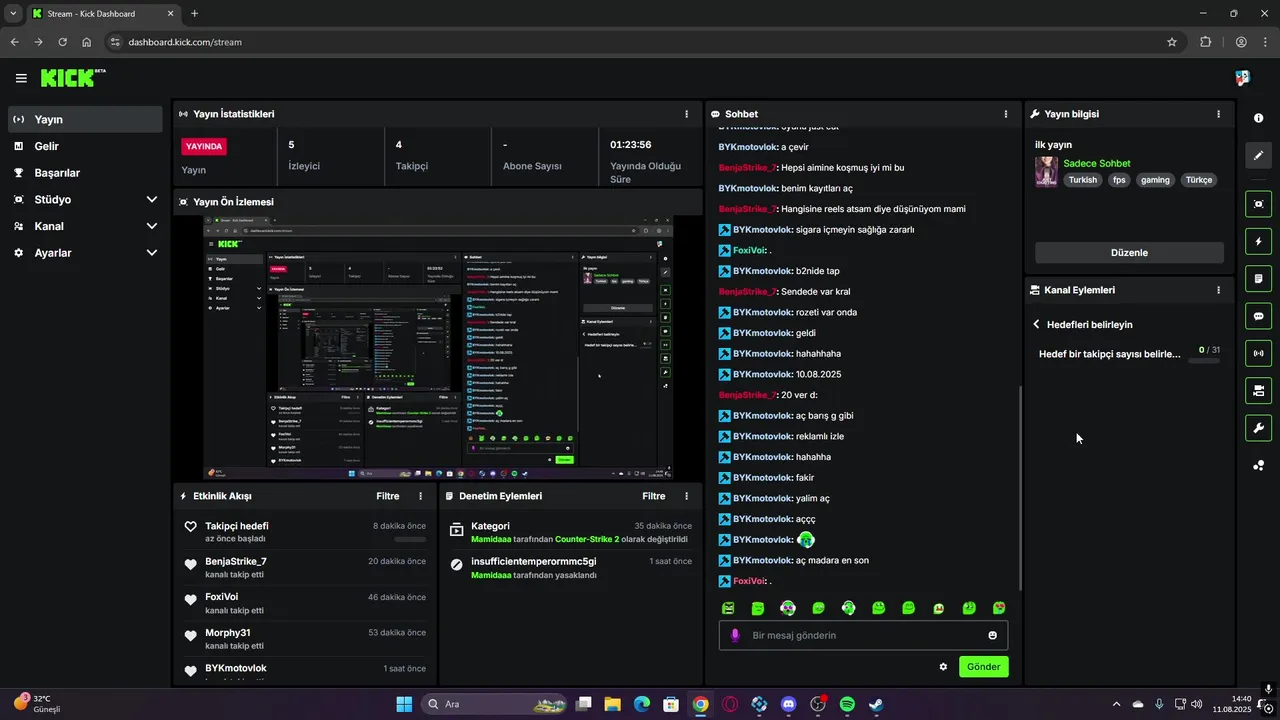The width and height of the screenshot is (1280, 720).
Task: Open Sohbet panel three-dot menu
Action: 1006,114
